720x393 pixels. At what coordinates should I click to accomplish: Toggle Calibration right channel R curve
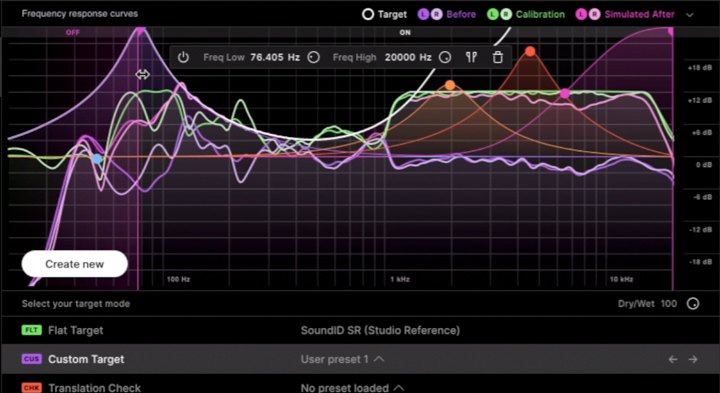point(506,14)
